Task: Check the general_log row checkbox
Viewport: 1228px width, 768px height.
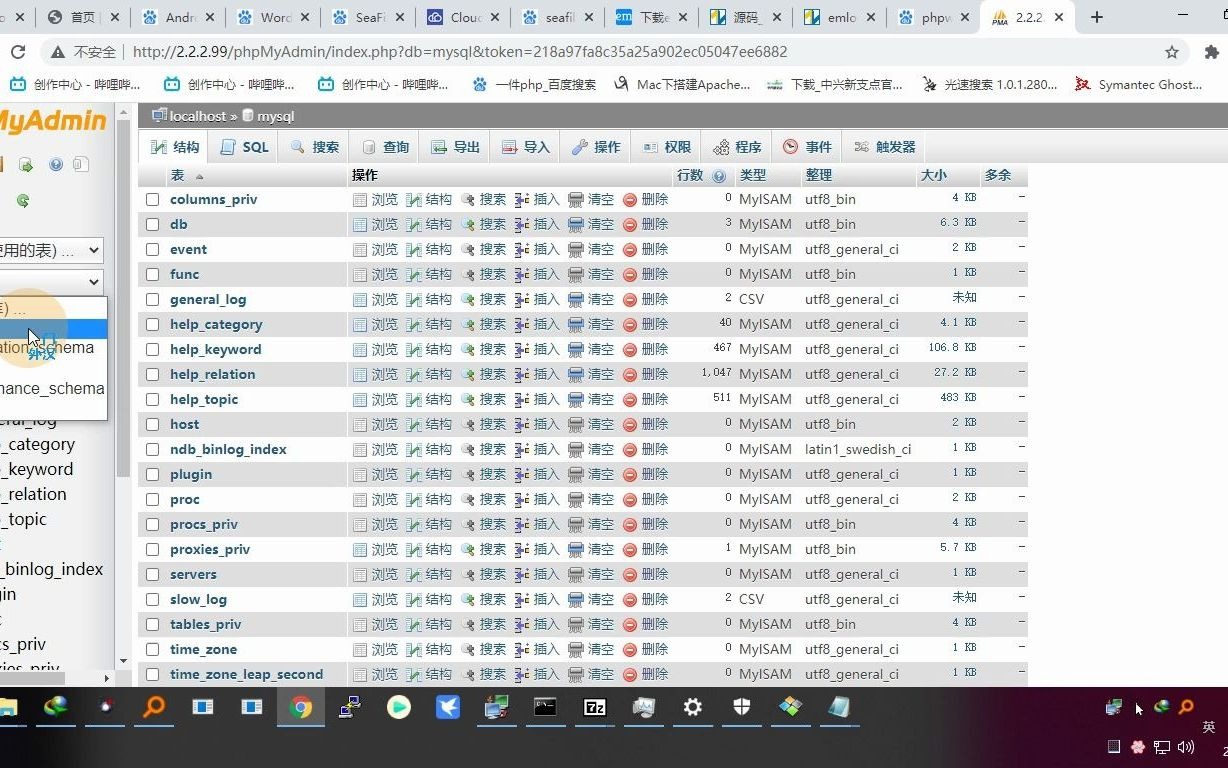Action: pos(152,299)
